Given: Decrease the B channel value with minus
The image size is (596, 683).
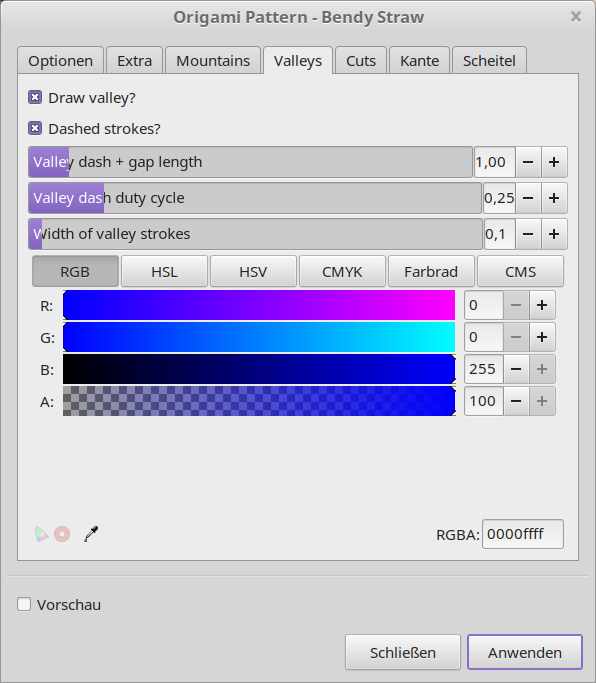Looking at the screenshot, I should [516, 369].
